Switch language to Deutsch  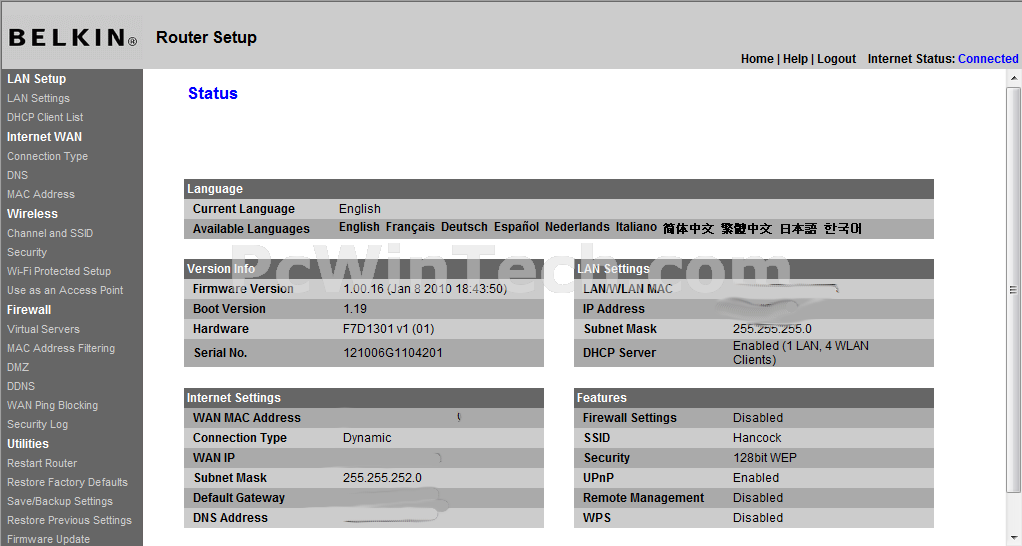pos(464,227)
